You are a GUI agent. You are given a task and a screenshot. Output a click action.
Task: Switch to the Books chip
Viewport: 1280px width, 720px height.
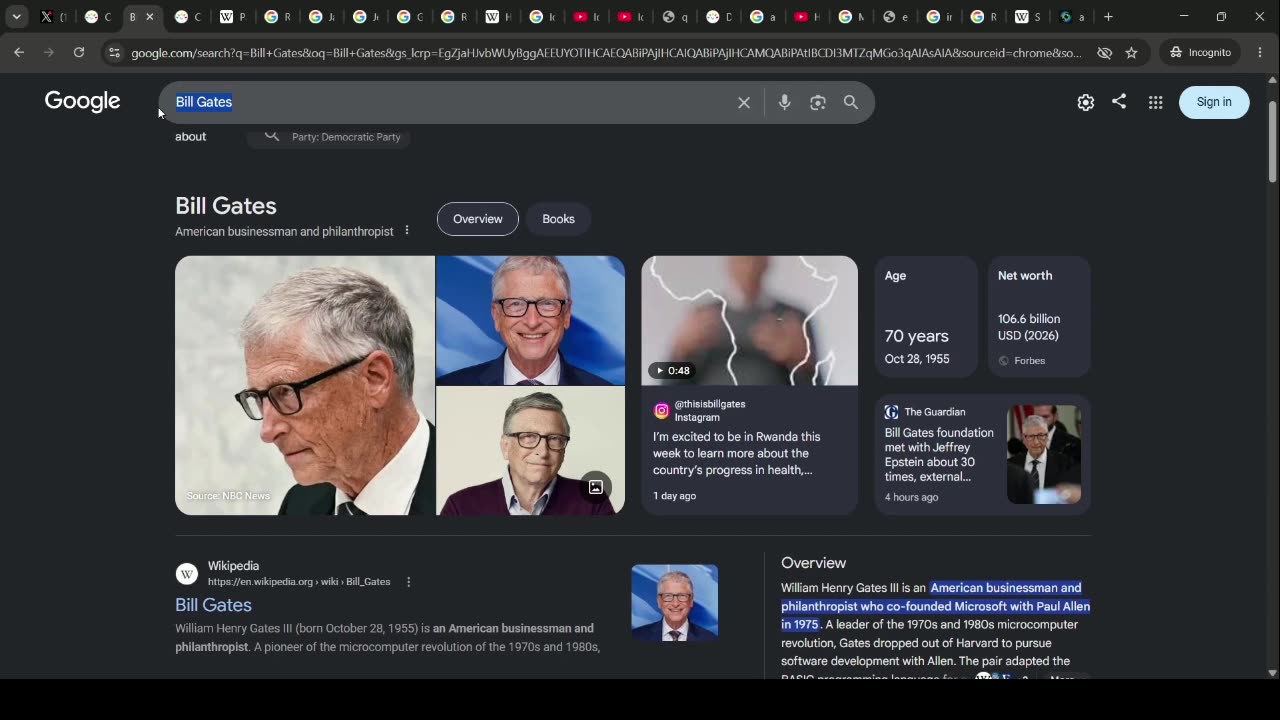pos(558,219)
